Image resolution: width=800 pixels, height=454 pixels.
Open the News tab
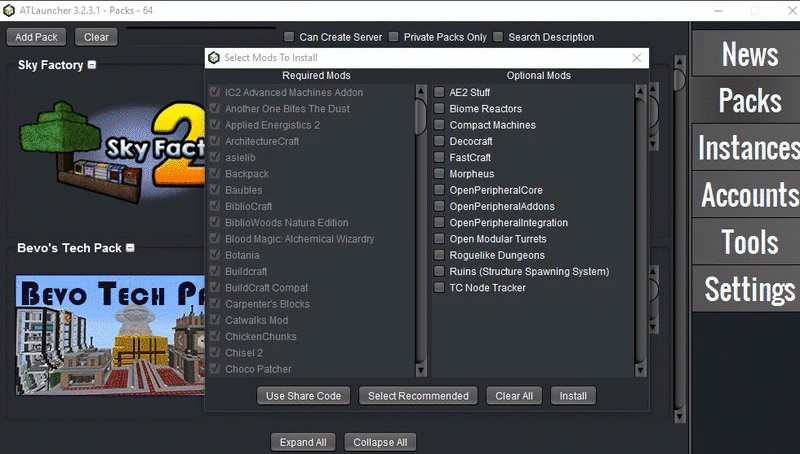pos(746,54)
